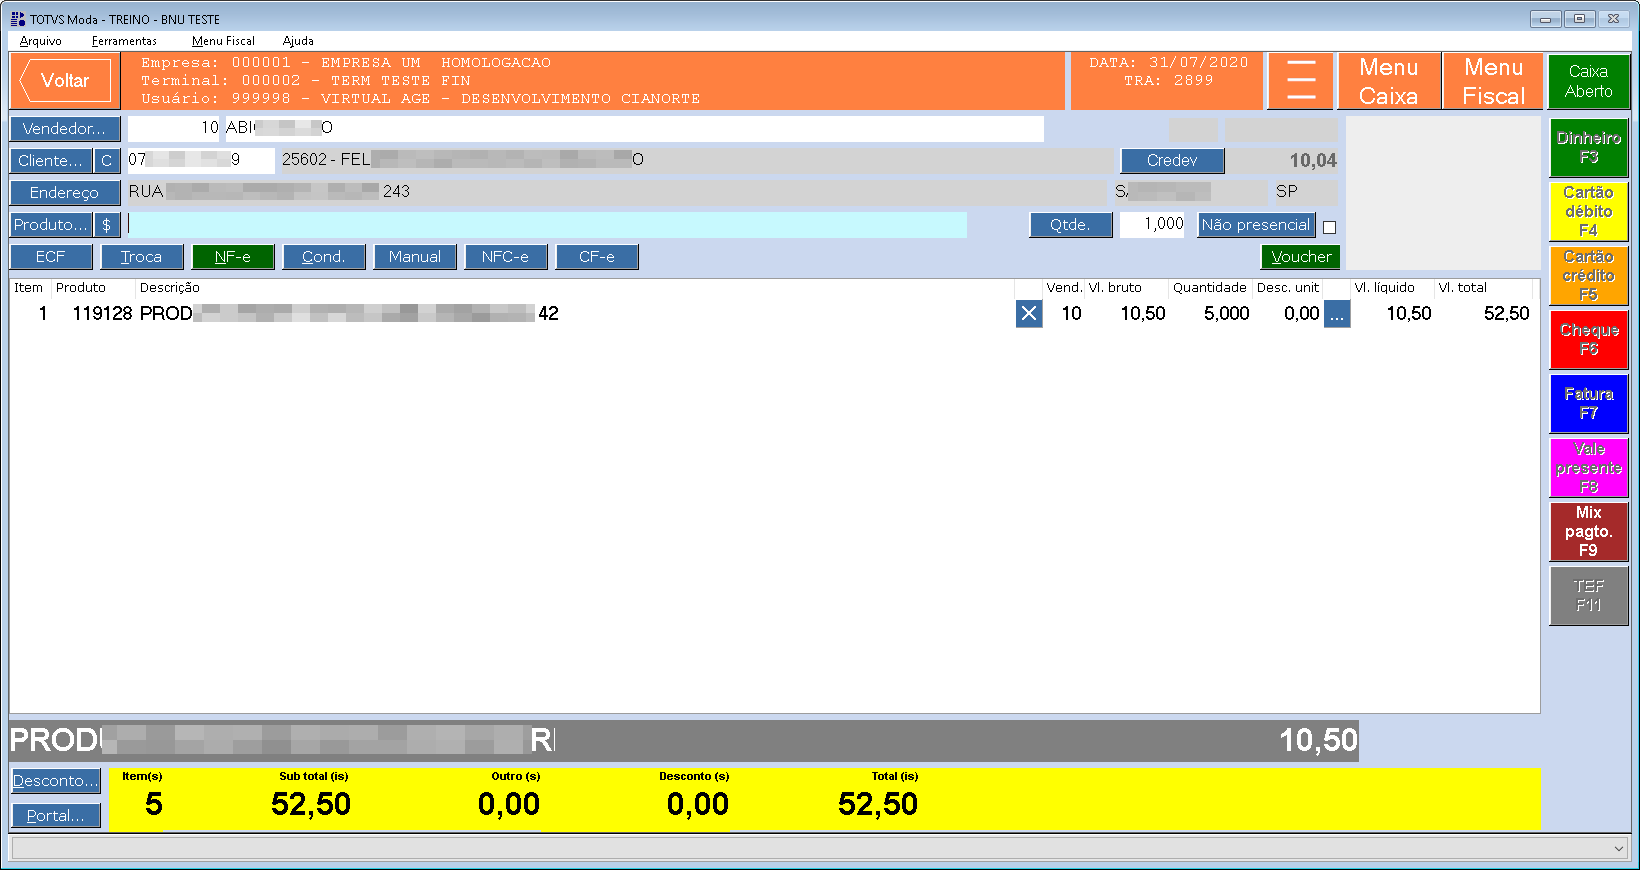The image size is (1640, 870).
Task: Click the TEF F11 button
Action: (1589, 596)
